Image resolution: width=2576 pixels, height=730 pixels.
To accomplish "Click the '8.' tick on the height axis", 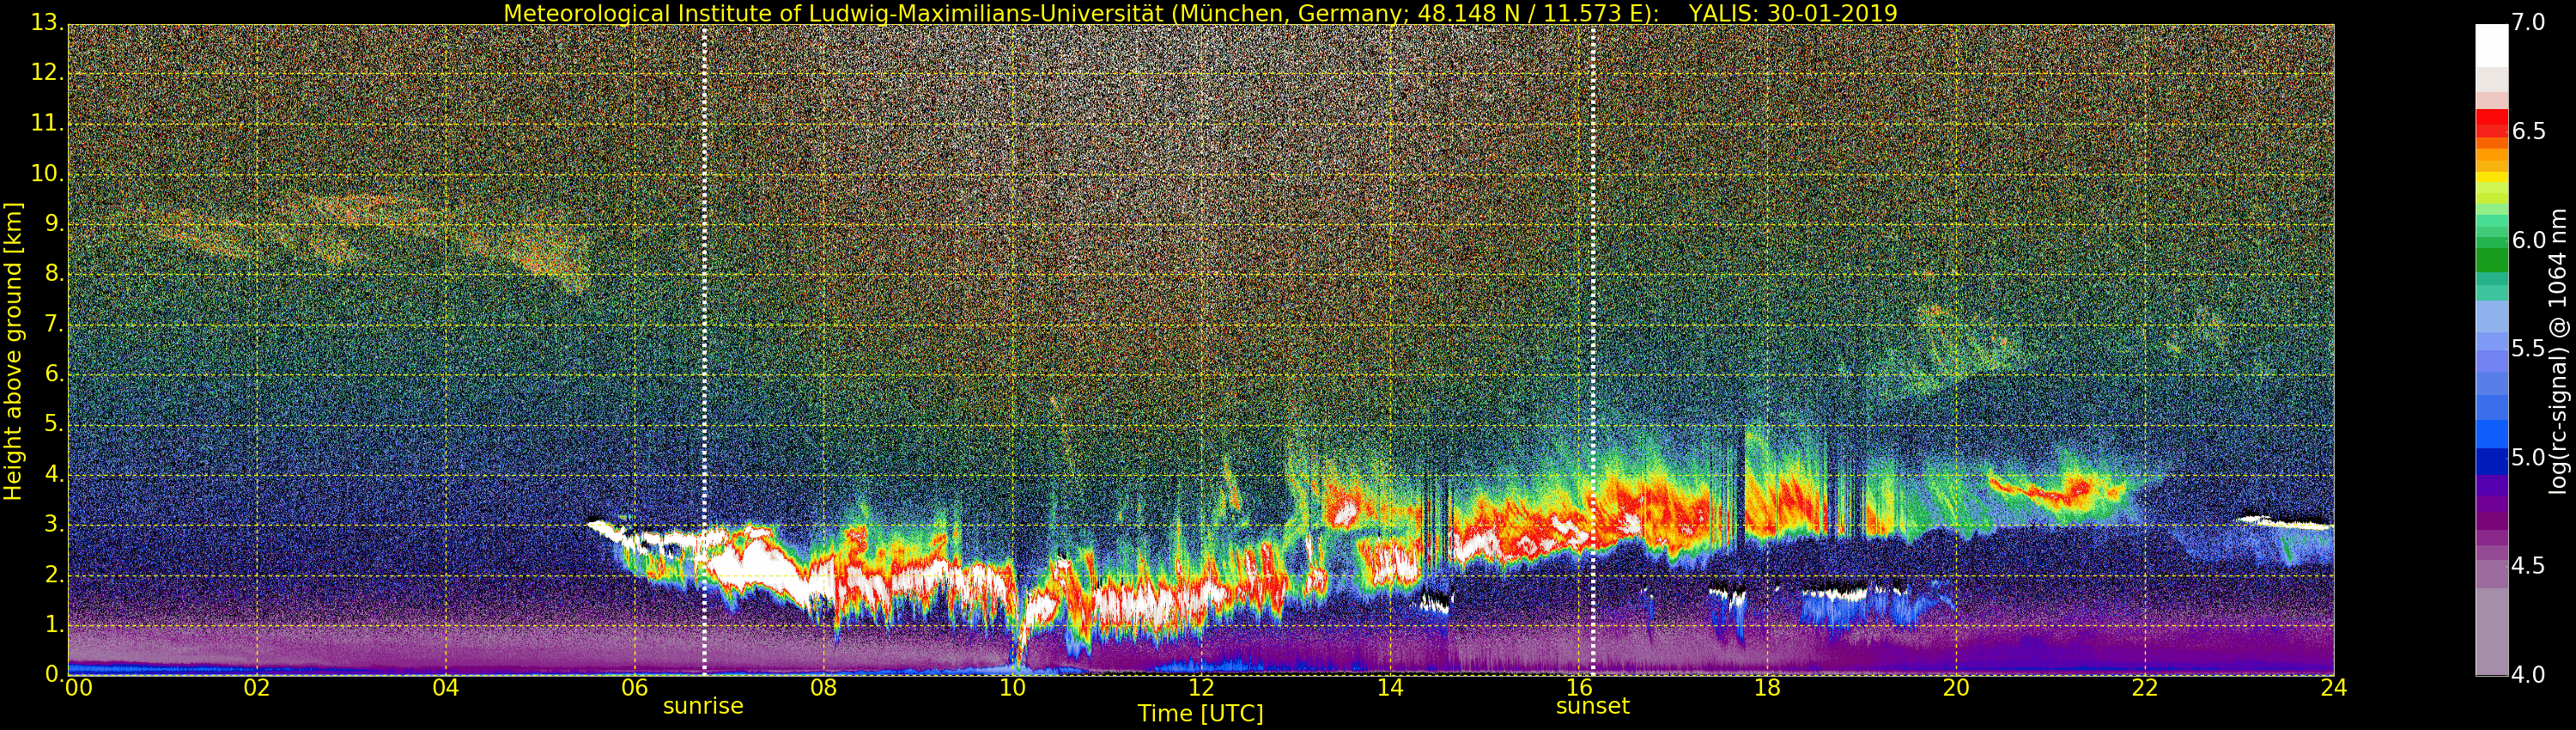I will click(x=54, y=274).
